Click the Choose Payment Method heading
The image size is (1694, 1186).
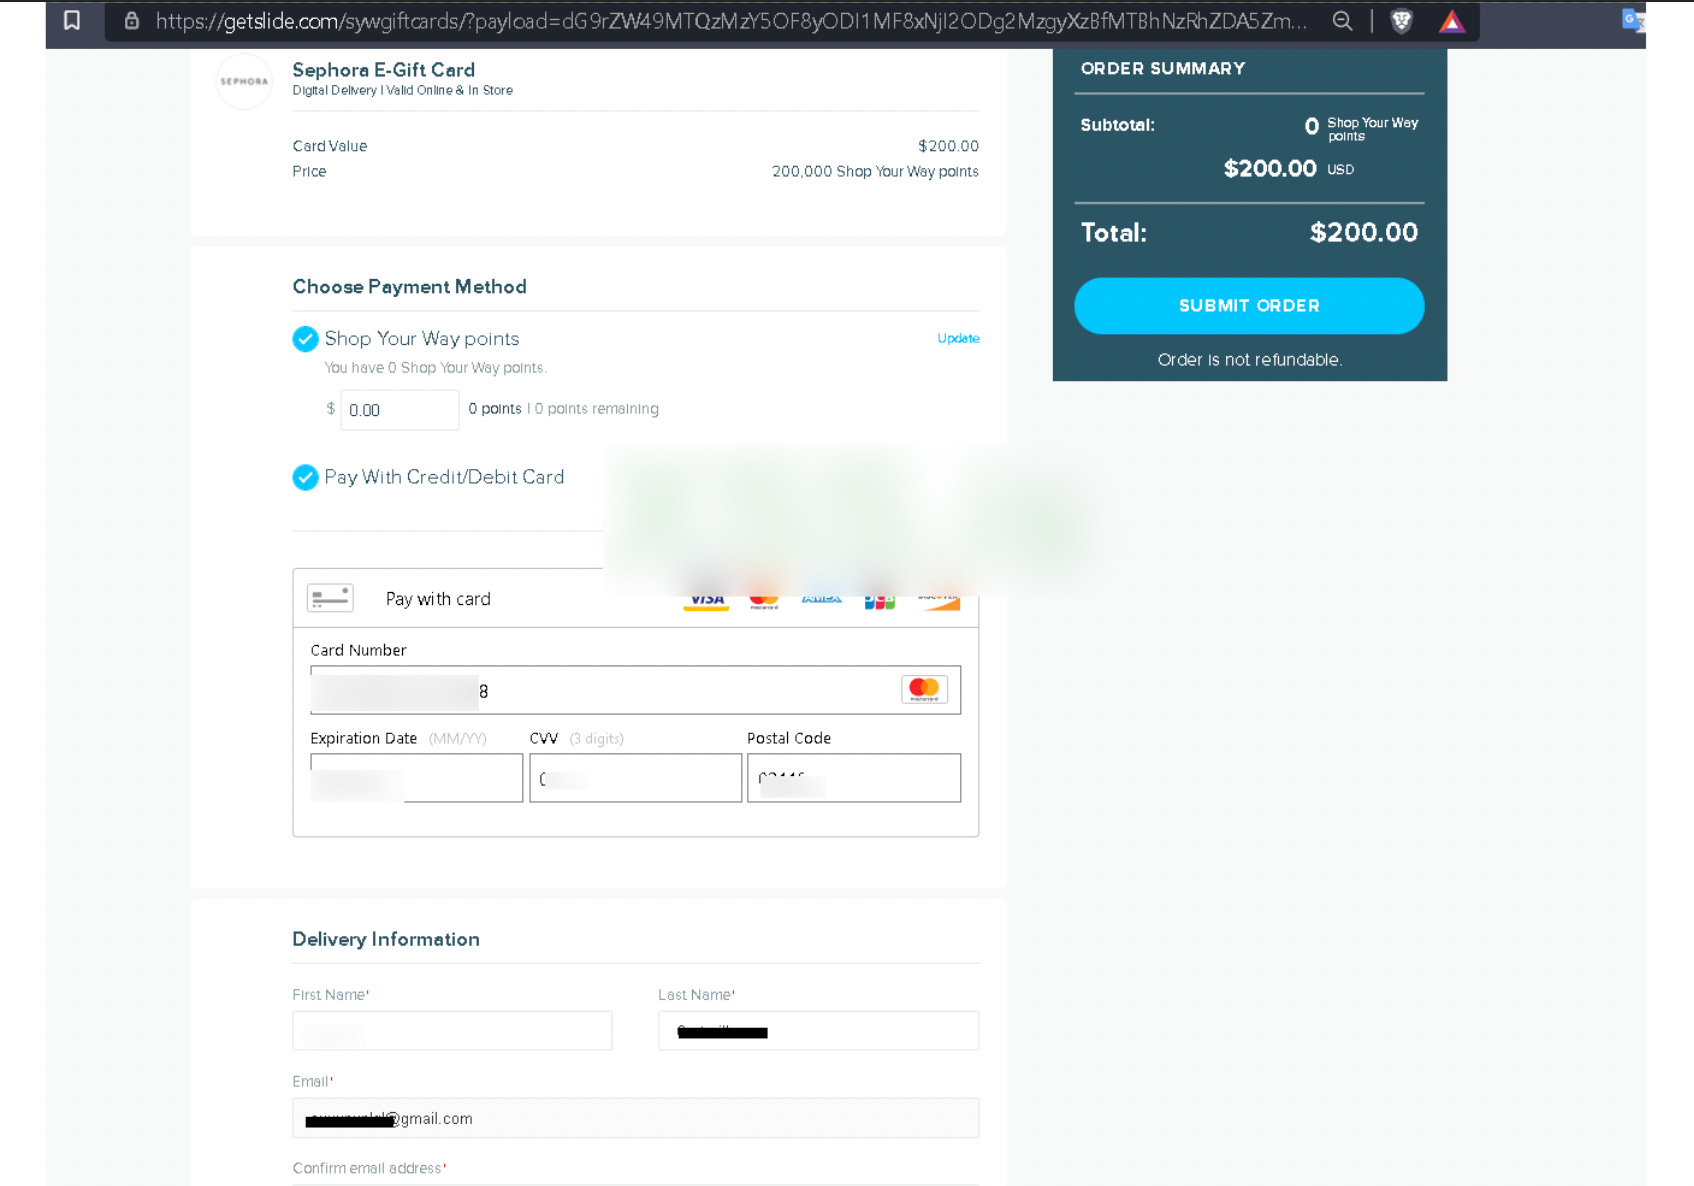pos(409,287)
